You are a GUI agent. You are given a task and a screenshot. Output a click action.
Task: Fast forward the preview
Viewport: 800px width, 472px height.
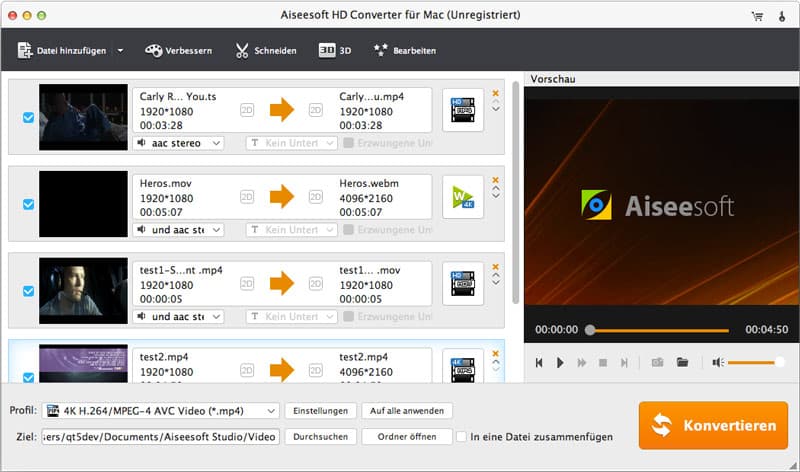click(582, 362)
